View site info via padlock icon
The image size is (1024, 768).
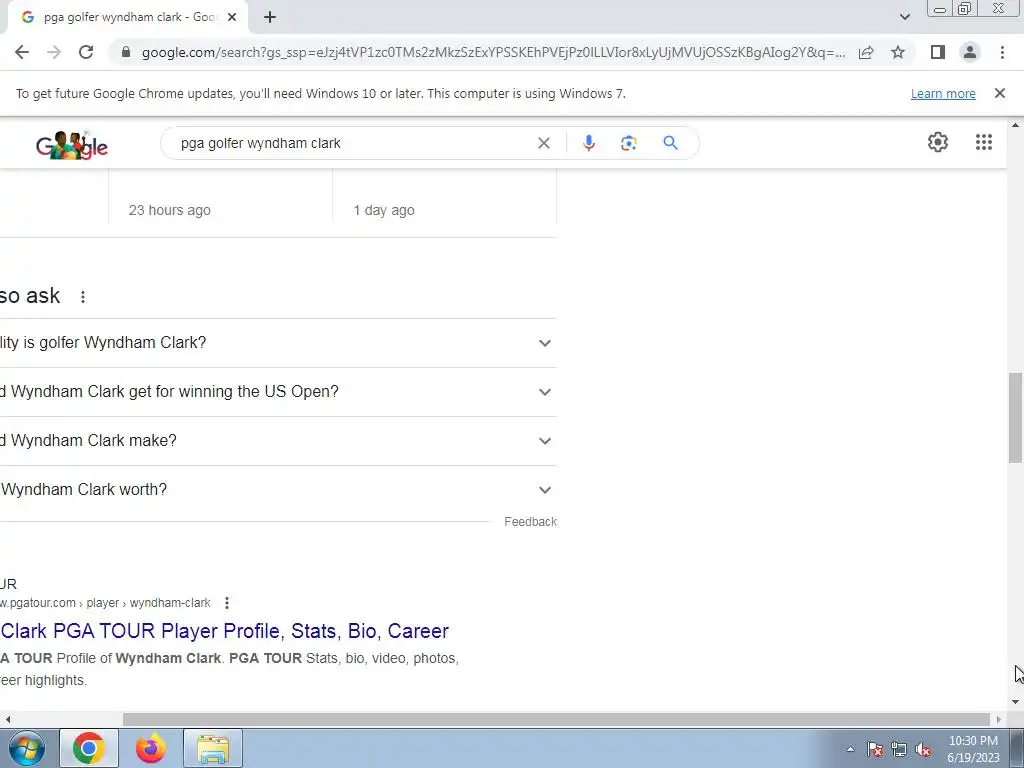[x=126, y=52]
